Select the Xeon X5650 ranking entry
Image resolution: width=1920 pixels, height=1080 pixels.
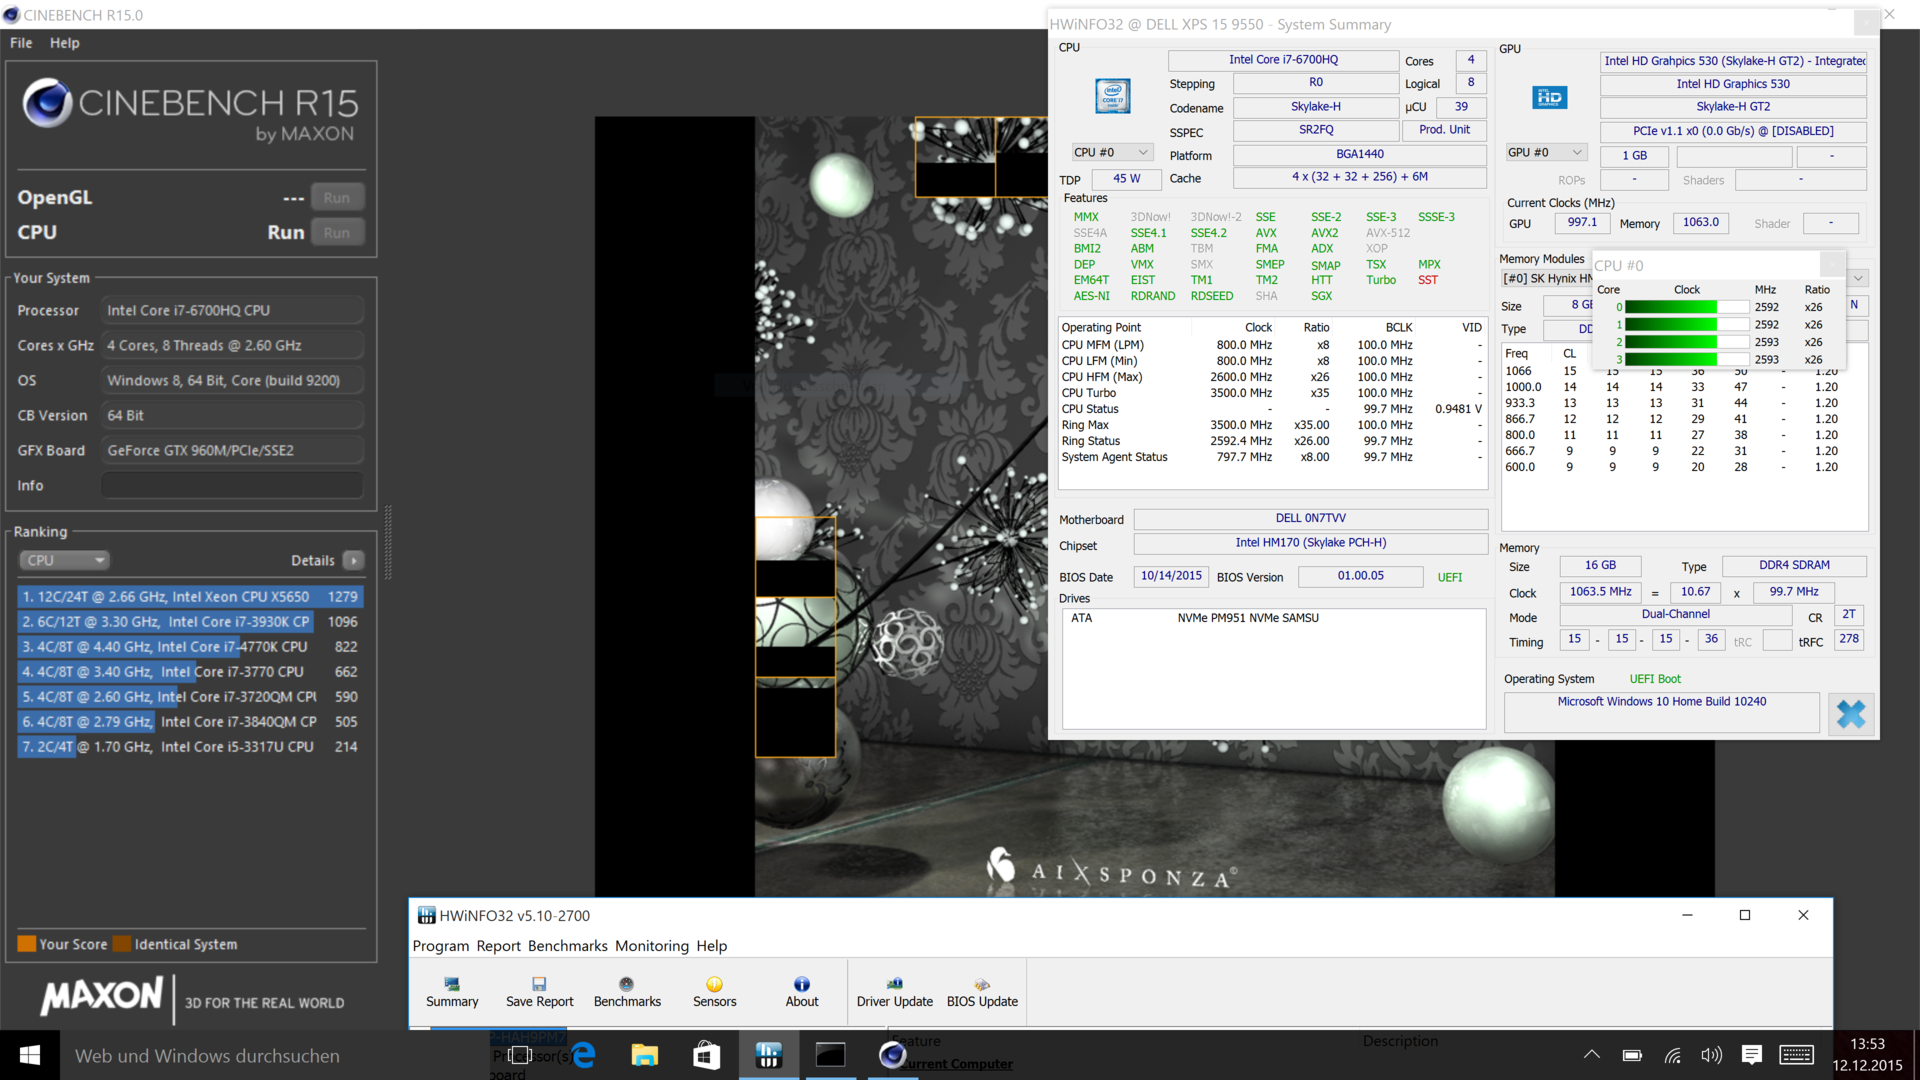tap(189, 597)
